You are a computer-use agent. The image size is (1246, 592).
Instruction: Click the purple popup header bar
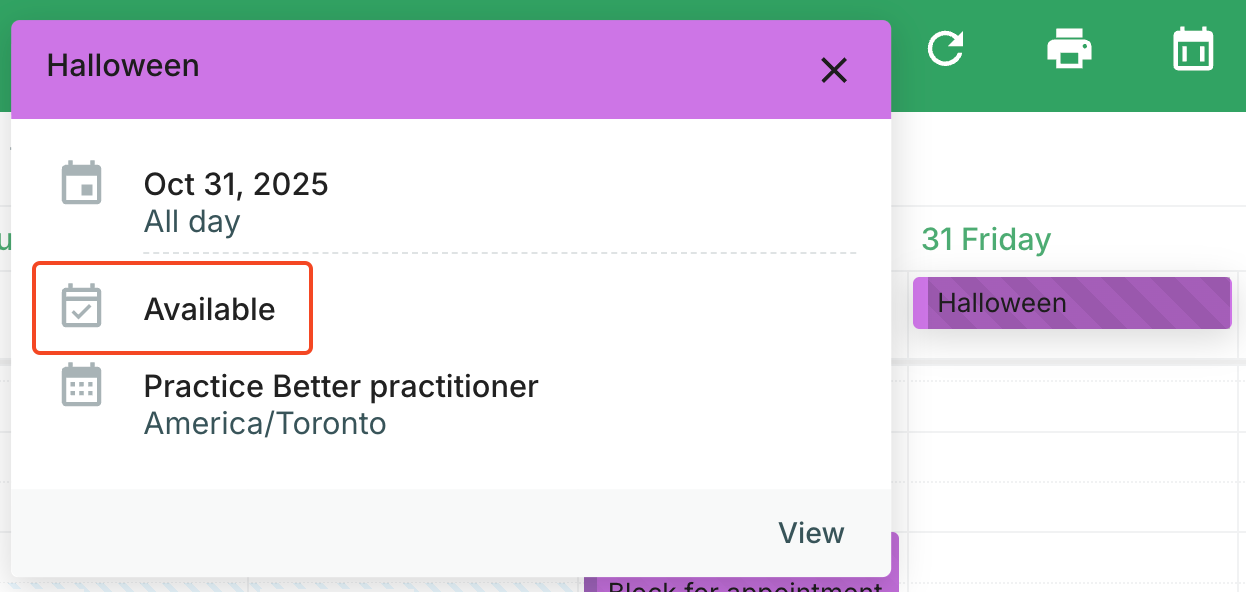click(x=500, y=68)
